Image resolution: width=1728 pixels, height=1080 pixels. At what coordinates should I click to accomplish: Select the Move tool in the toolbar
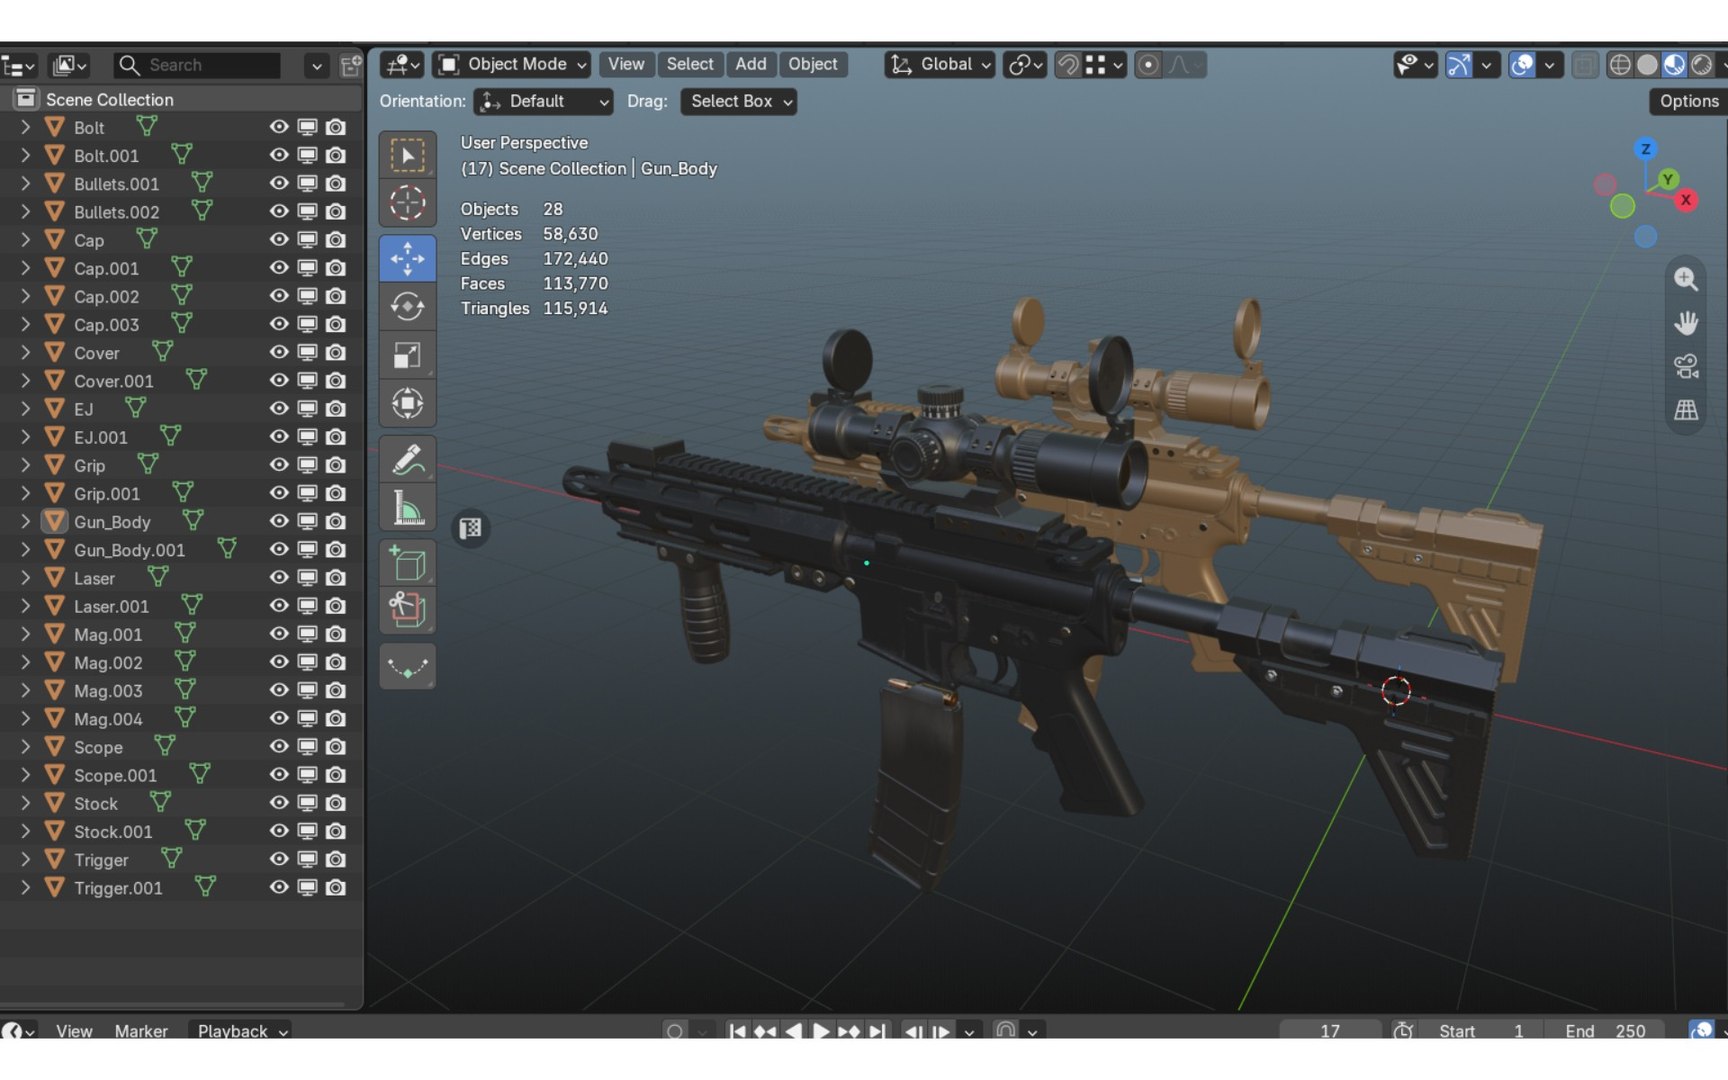407,259
